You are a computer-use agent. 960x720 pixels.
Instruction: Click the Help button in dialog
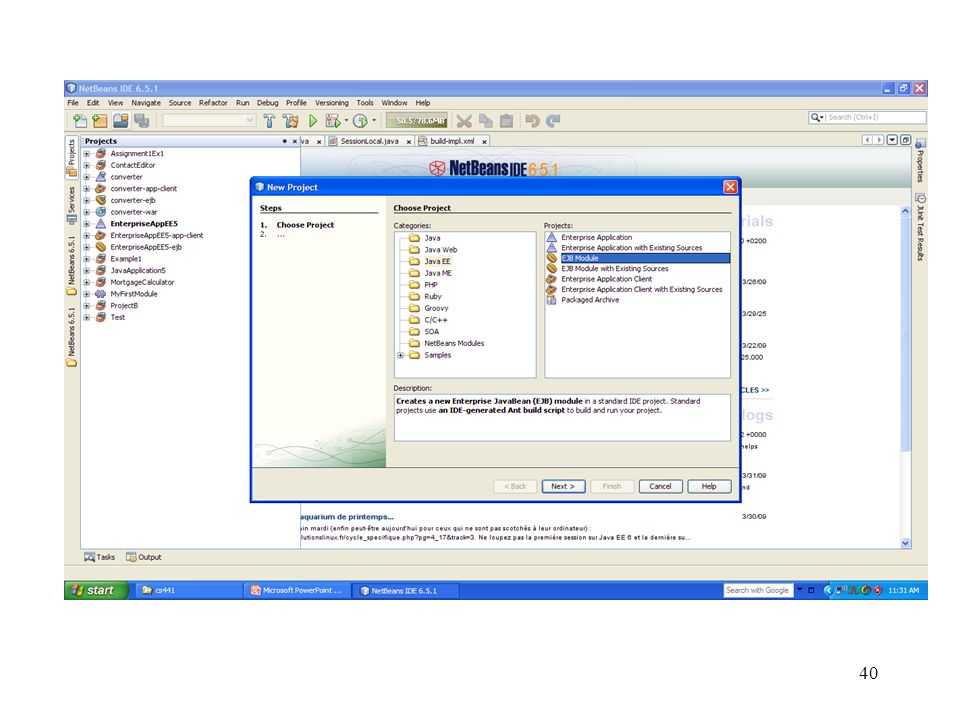point(709,486)
